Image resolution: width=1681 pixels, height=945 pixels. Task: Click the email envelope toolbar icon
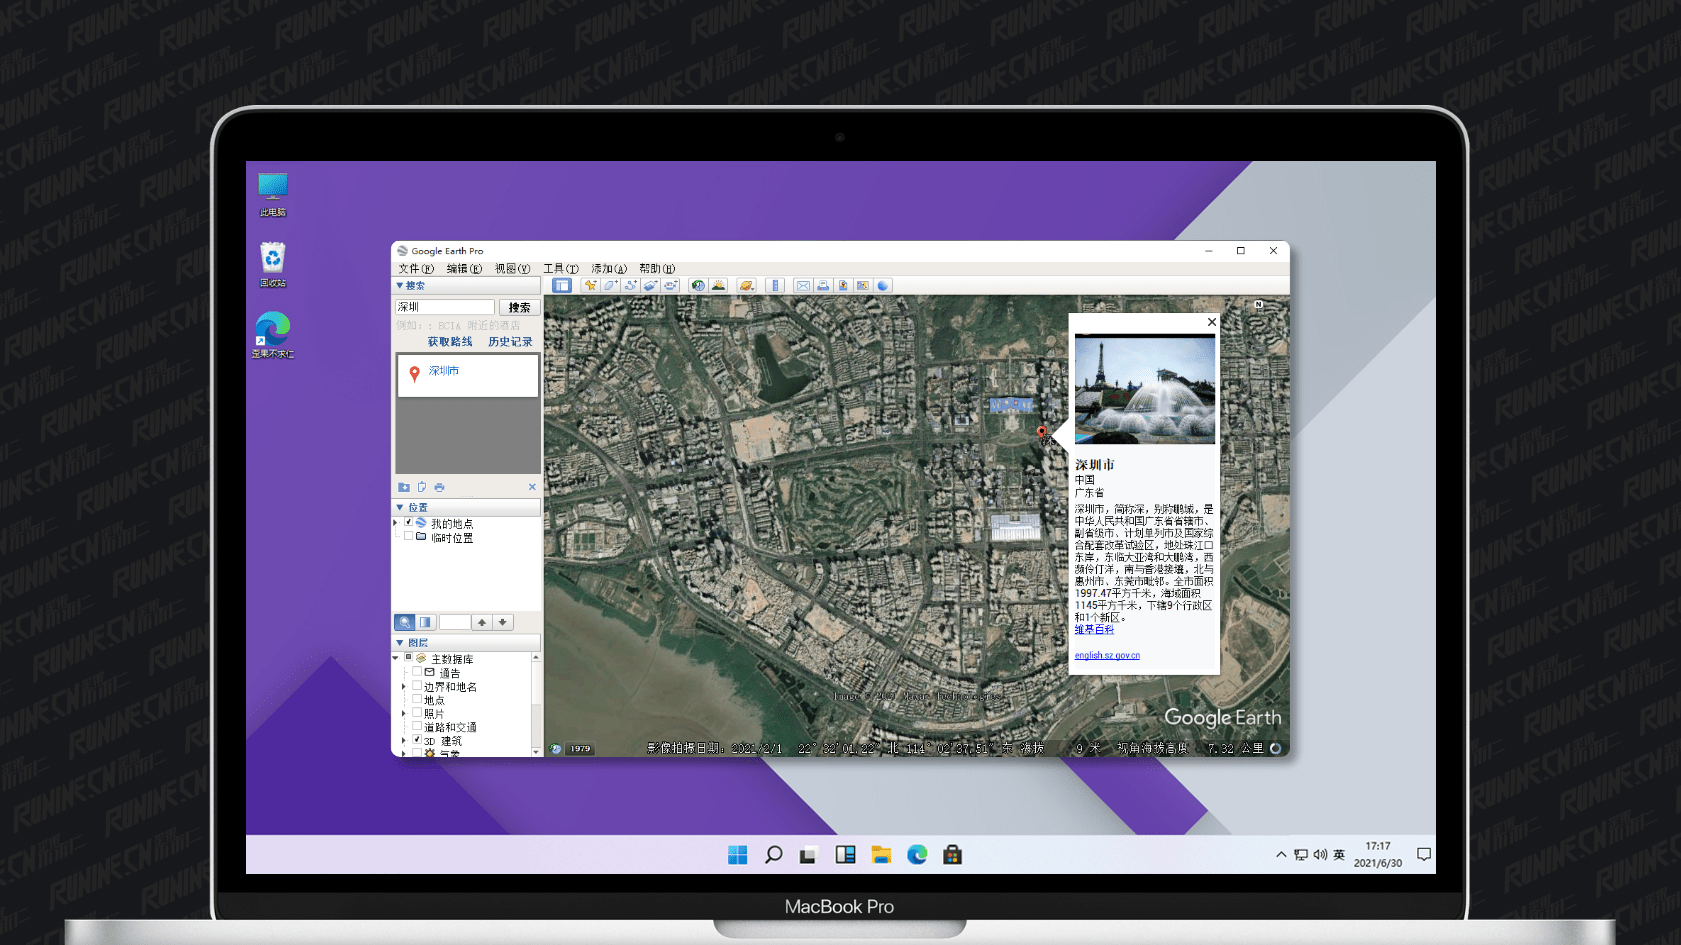(x=803, y=286)
